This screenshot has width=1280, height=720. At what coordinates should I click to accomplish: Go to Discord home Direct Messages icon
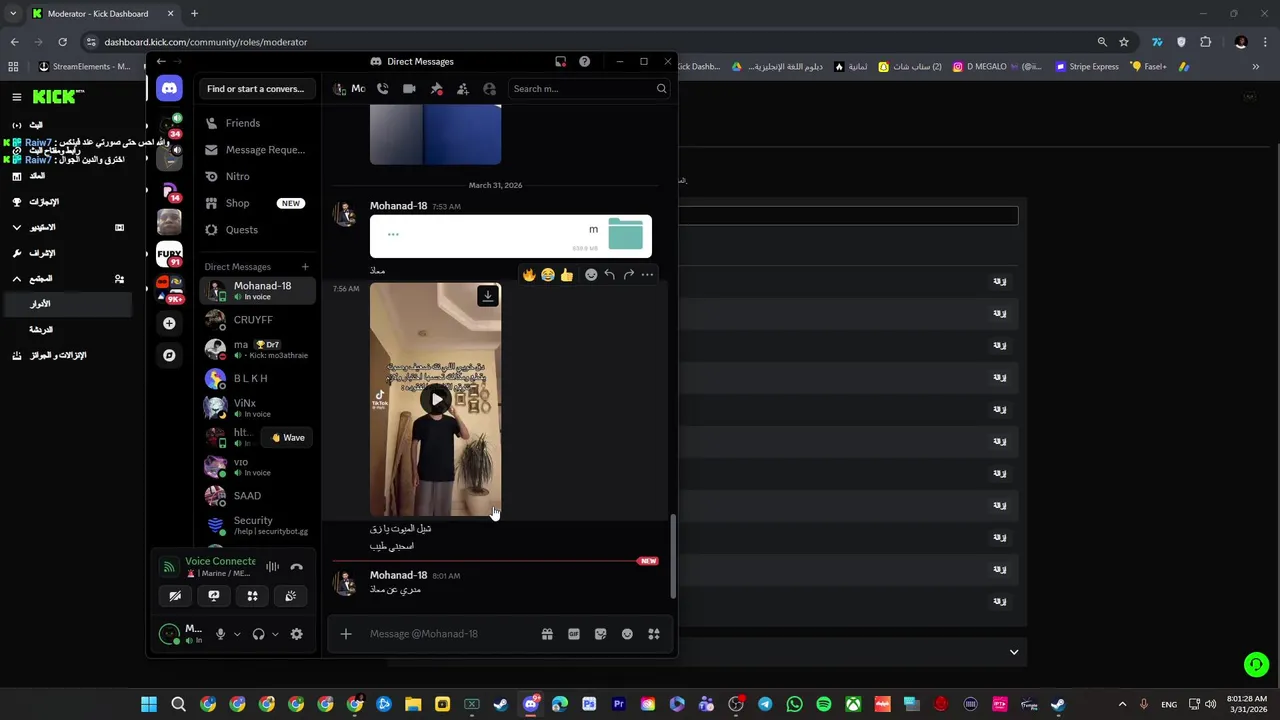click(169, 89)
